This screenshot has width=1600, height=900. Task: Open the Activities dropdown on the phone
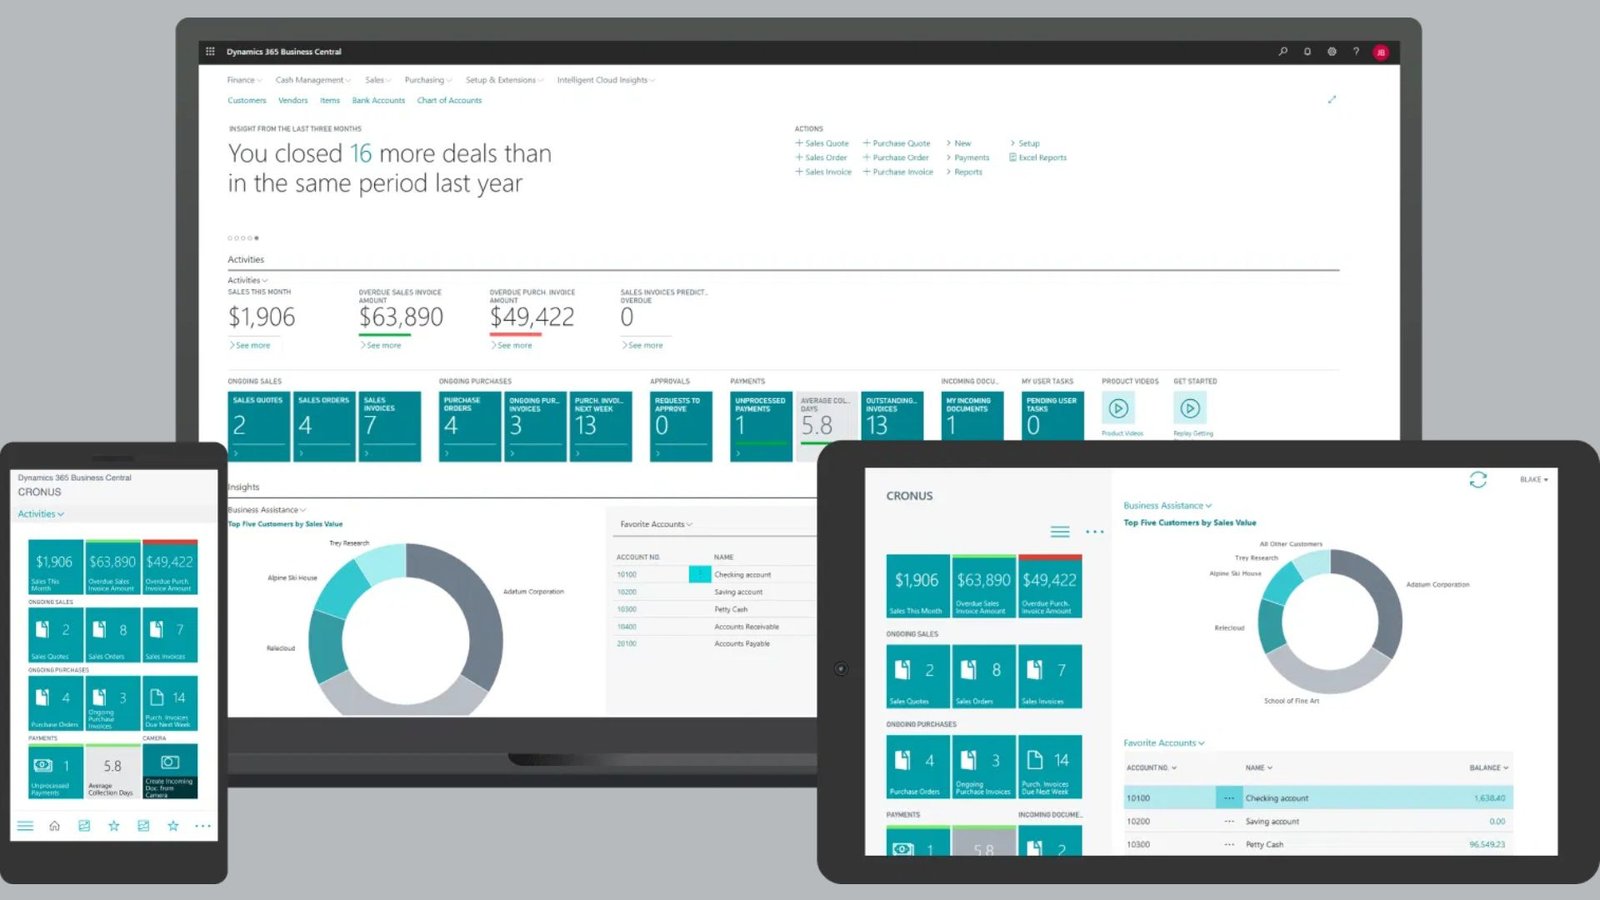[x=41, y=514]
